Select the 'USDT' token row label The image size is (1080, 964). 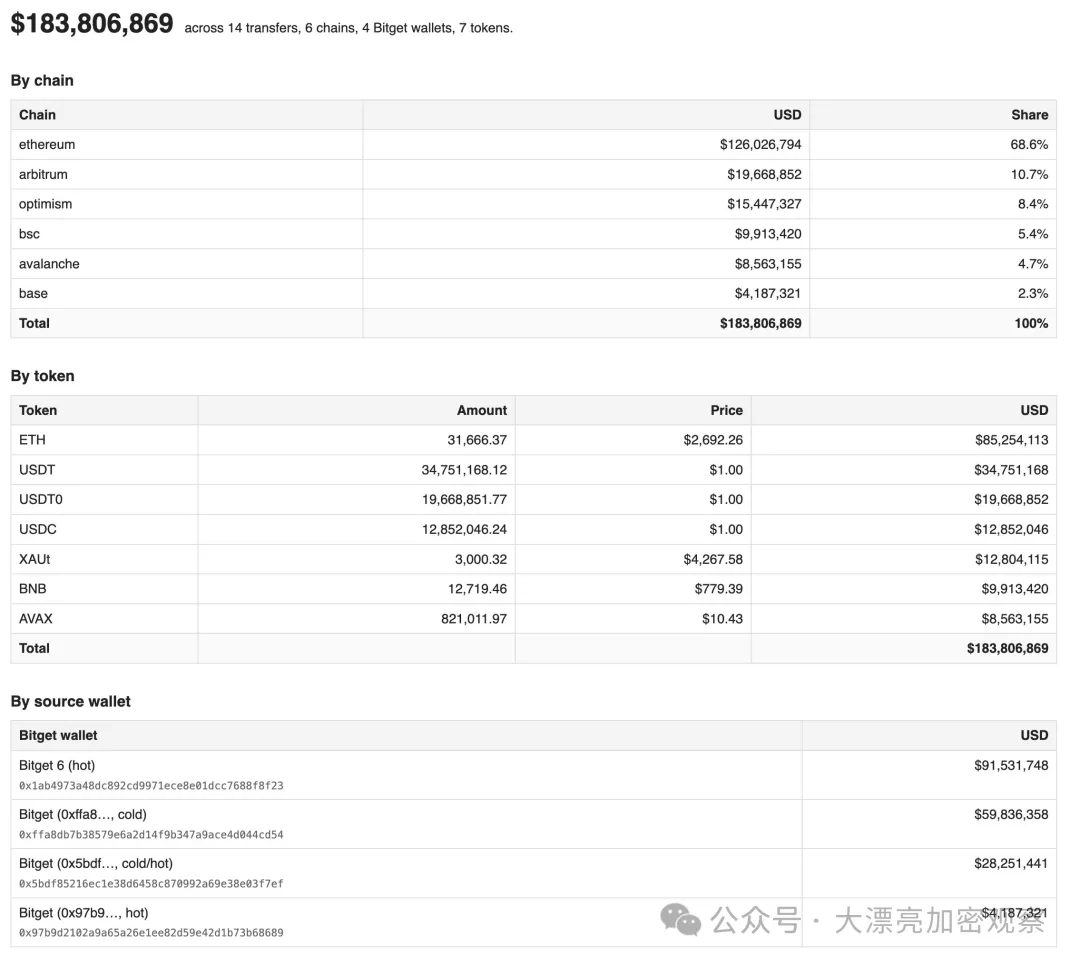tap(37, 470)
